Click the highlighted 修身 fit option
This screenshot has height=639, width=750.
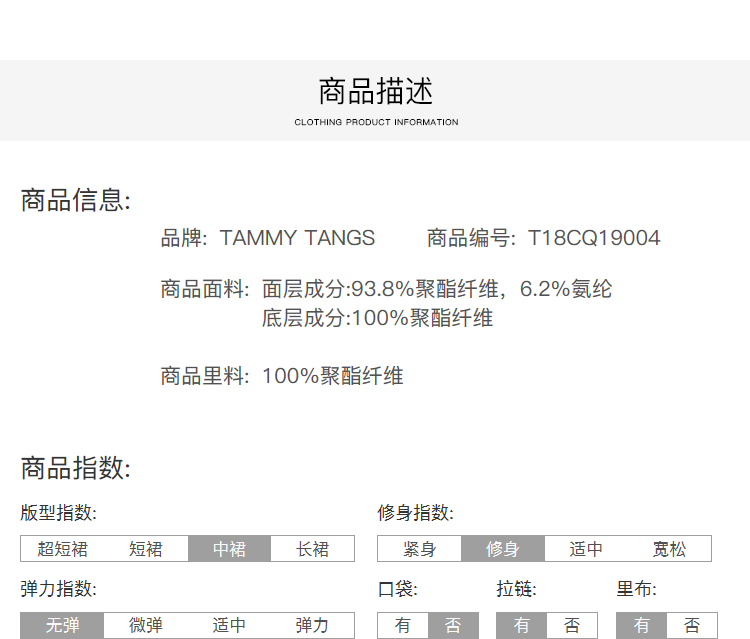tap(502, 549)
